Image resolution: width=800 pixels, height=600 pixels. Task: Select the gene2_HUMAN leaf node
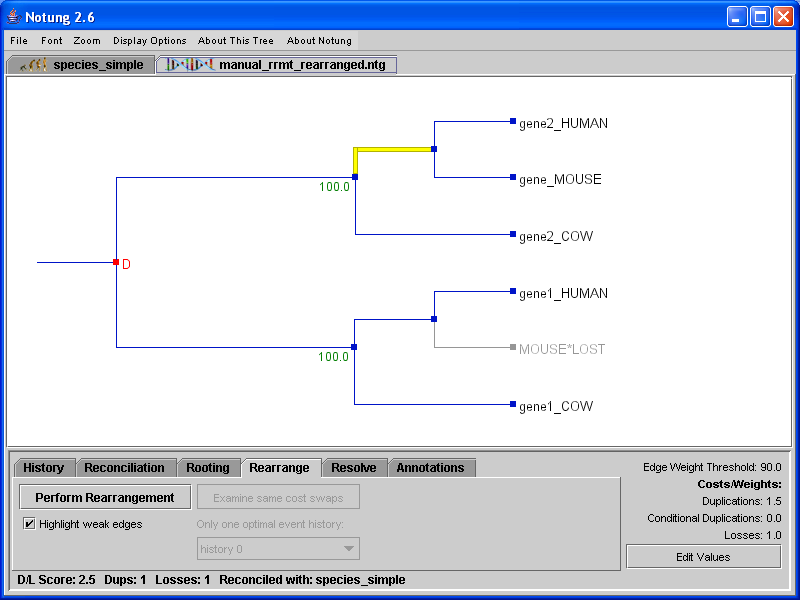point(513,121)
